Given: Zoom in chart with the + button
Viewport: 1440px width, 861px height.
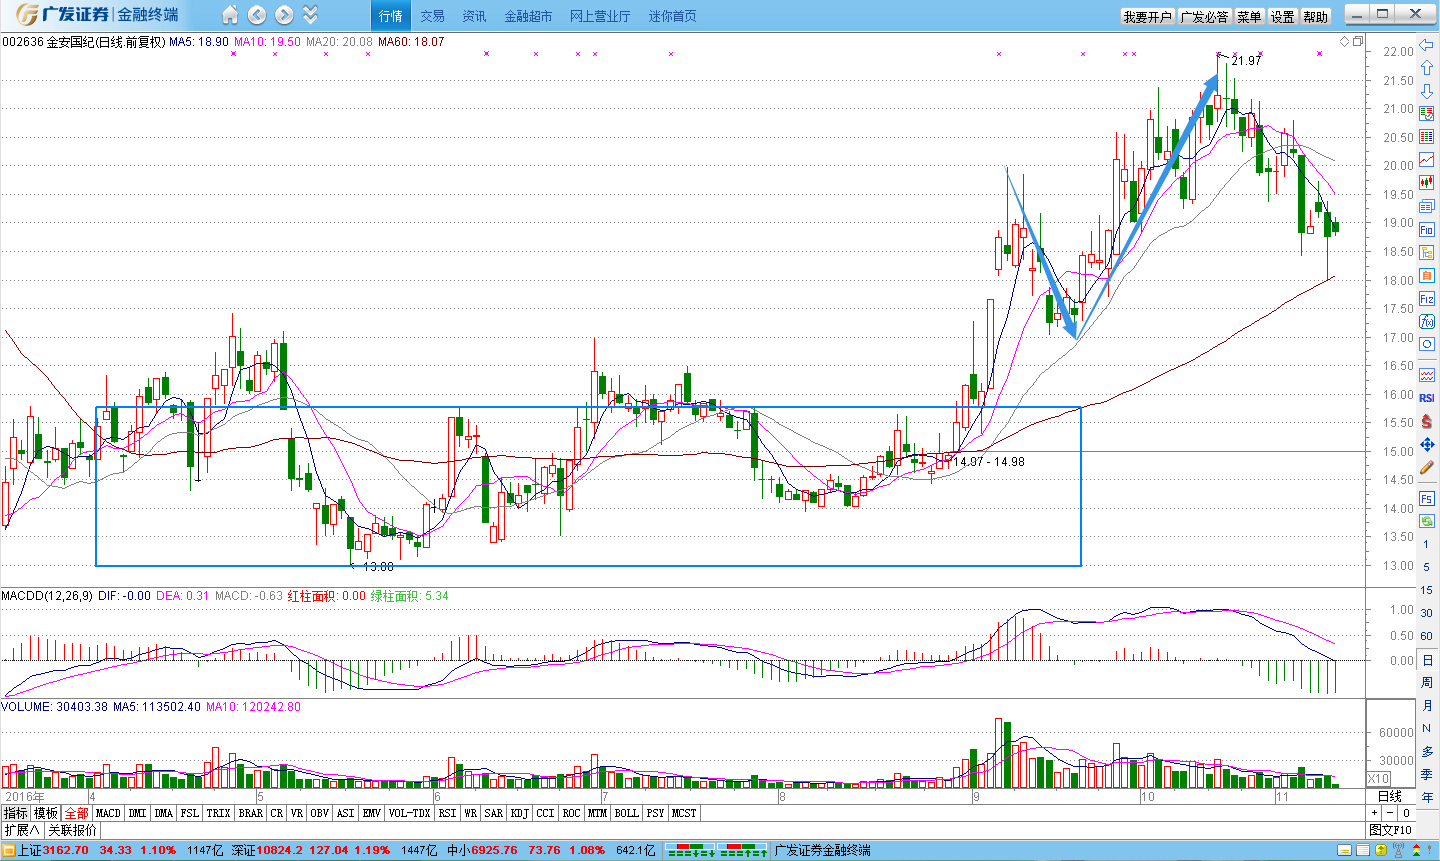Looking at the screenshot, I should coord(1375,813).
